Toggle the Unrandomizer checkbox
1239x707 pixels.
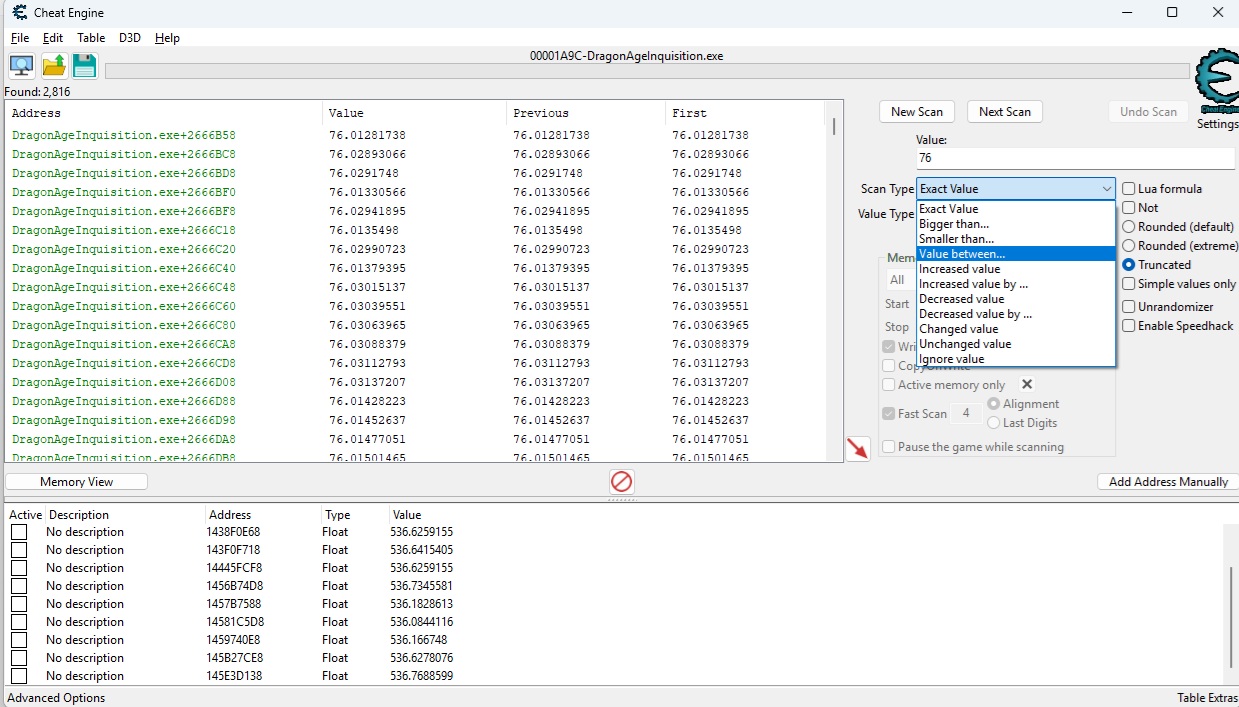[x=1129, y=307]
